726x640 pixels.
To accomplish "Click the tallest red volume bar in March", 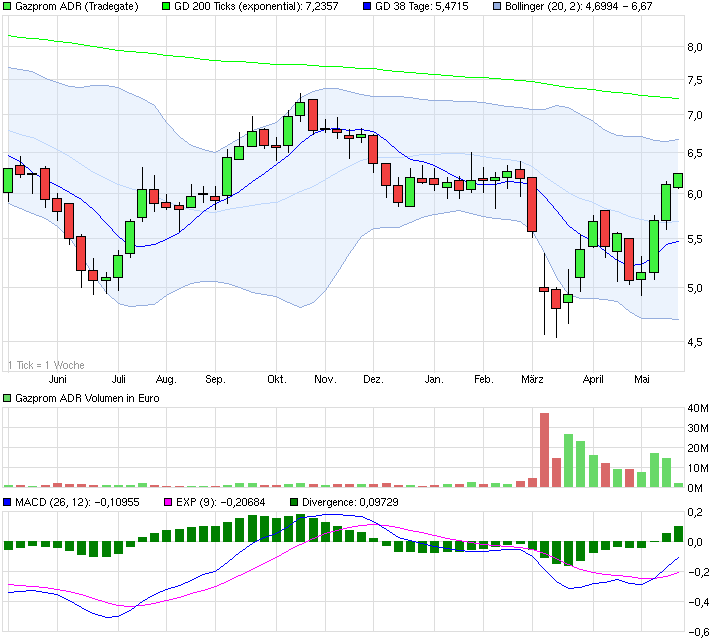I will click(544, 450).
